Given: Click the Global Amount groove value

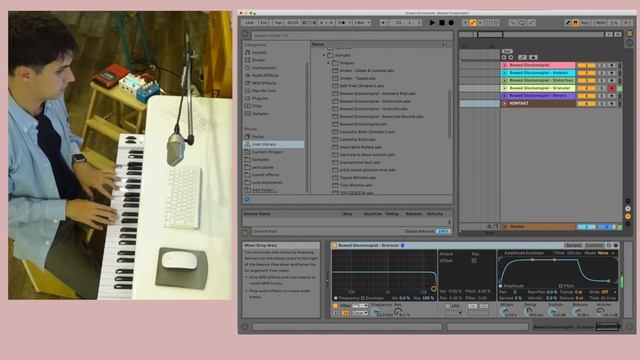Looking at the screenshot, I should pyautogui.click(x=442, y=231).
